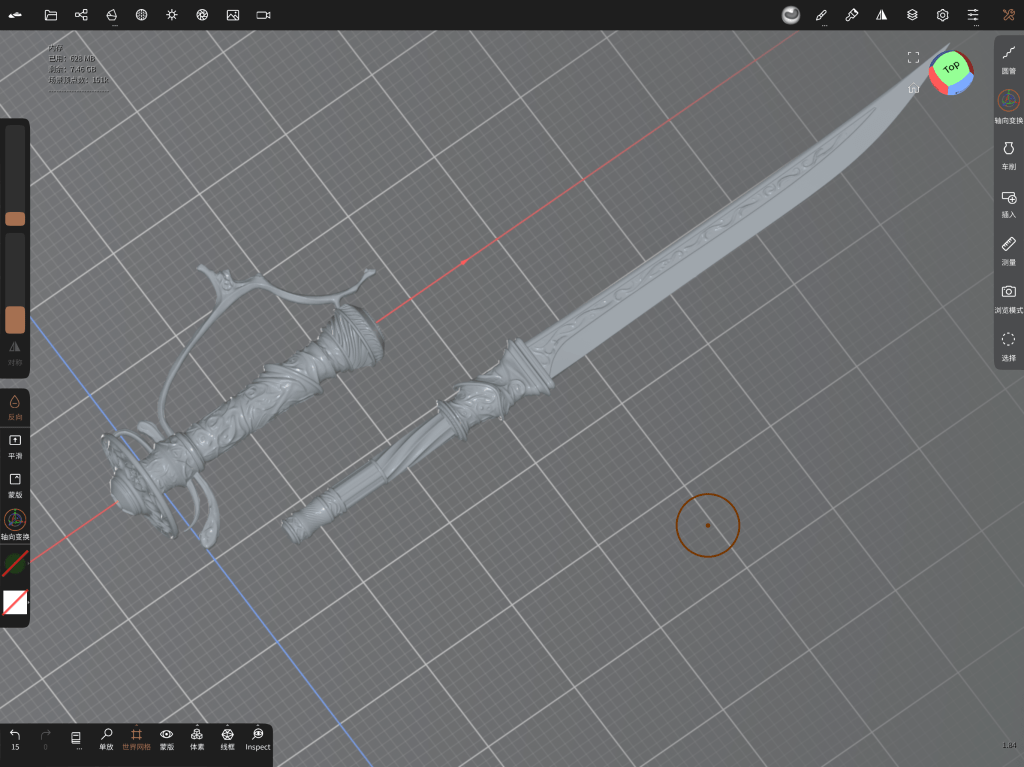Select the Insert (插入) primitive tool
Screen dimensions: 1024x767
(x=1008, y=202)
